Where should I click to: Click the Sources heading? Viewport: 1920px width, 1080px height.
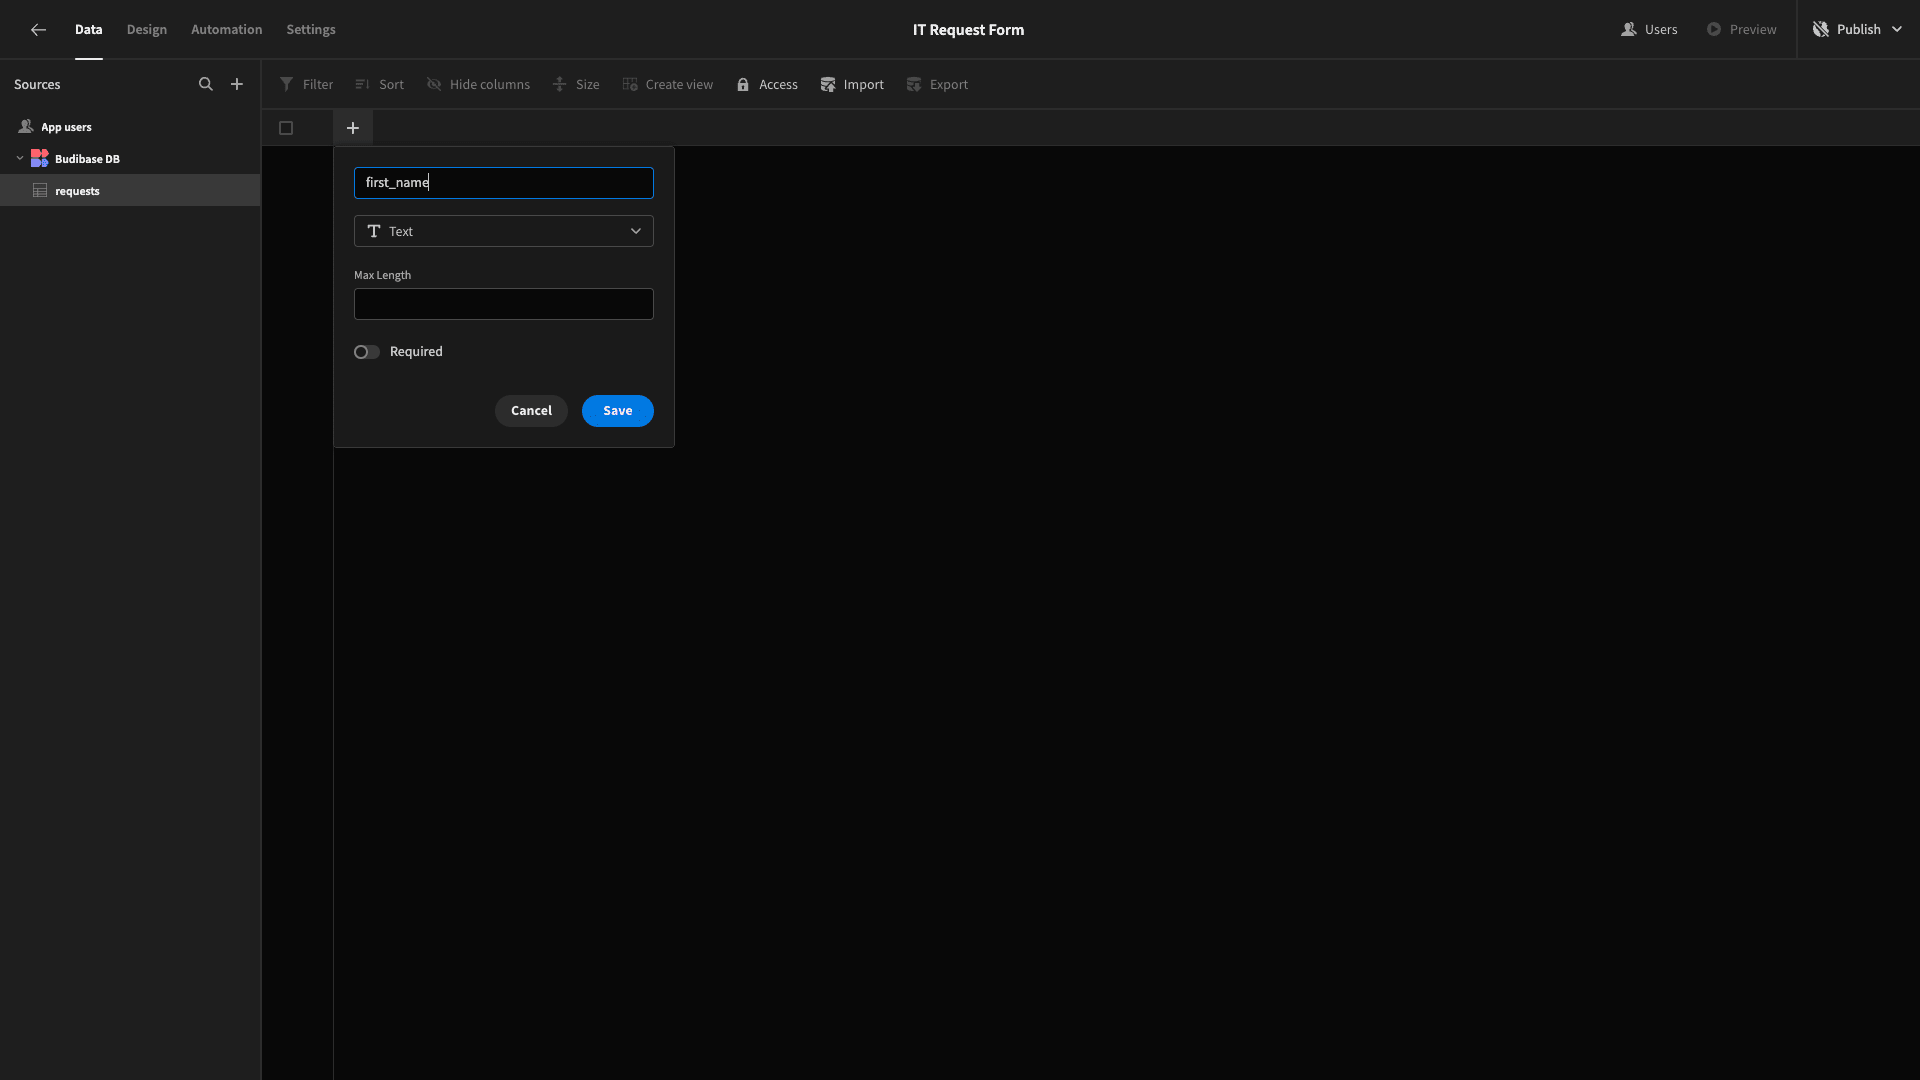37,84
